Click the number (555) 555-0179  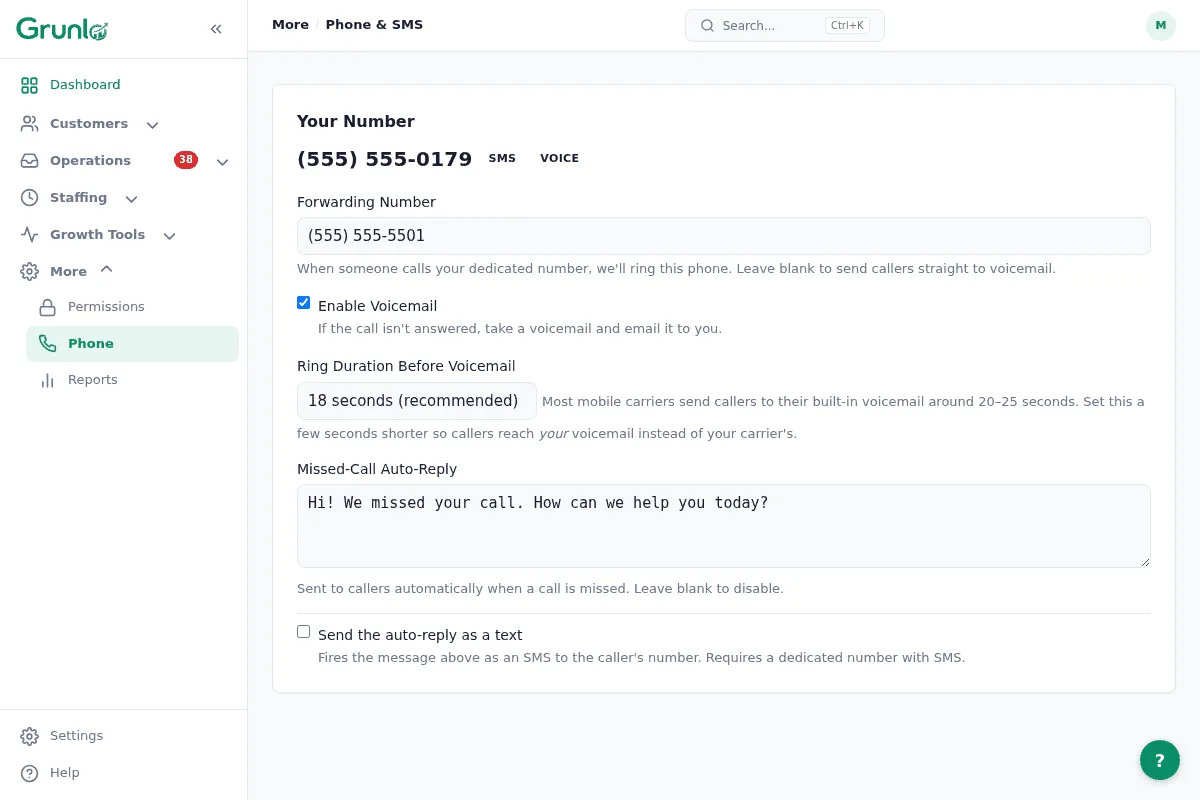[385, 159]
